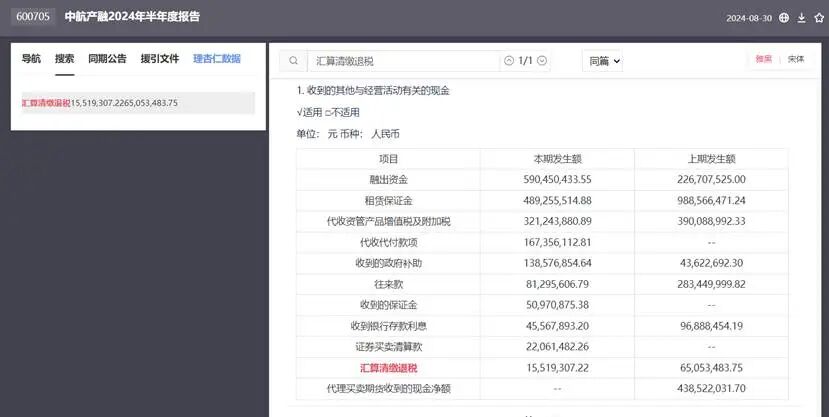Click the 融出资金 row label
This screenshot has height=417, width=829.
pyautogui.click(x=388, y=180)
